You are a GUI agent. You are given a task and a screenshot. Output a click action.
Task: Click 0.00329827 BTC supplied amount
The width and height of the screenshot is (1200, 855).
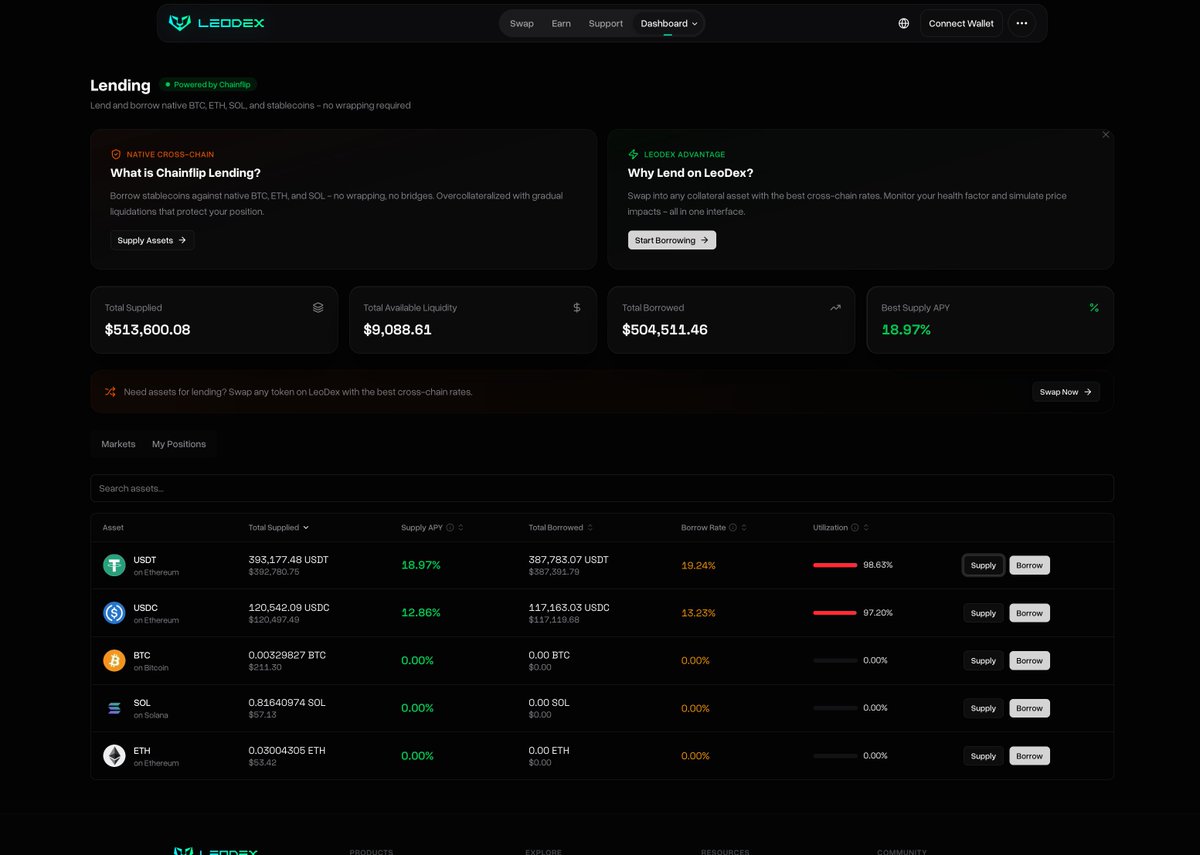[287, 655]
